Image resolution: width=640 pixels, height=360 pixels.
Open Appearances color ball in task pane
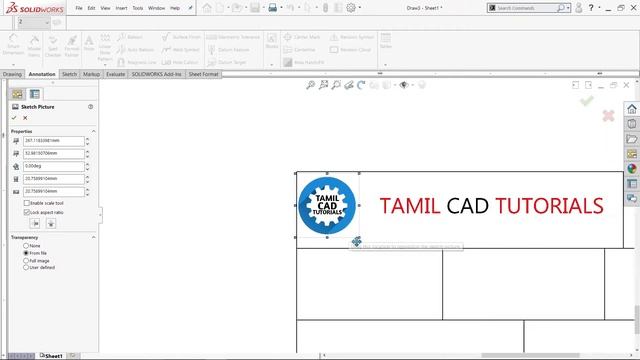(x=632, y=169)
